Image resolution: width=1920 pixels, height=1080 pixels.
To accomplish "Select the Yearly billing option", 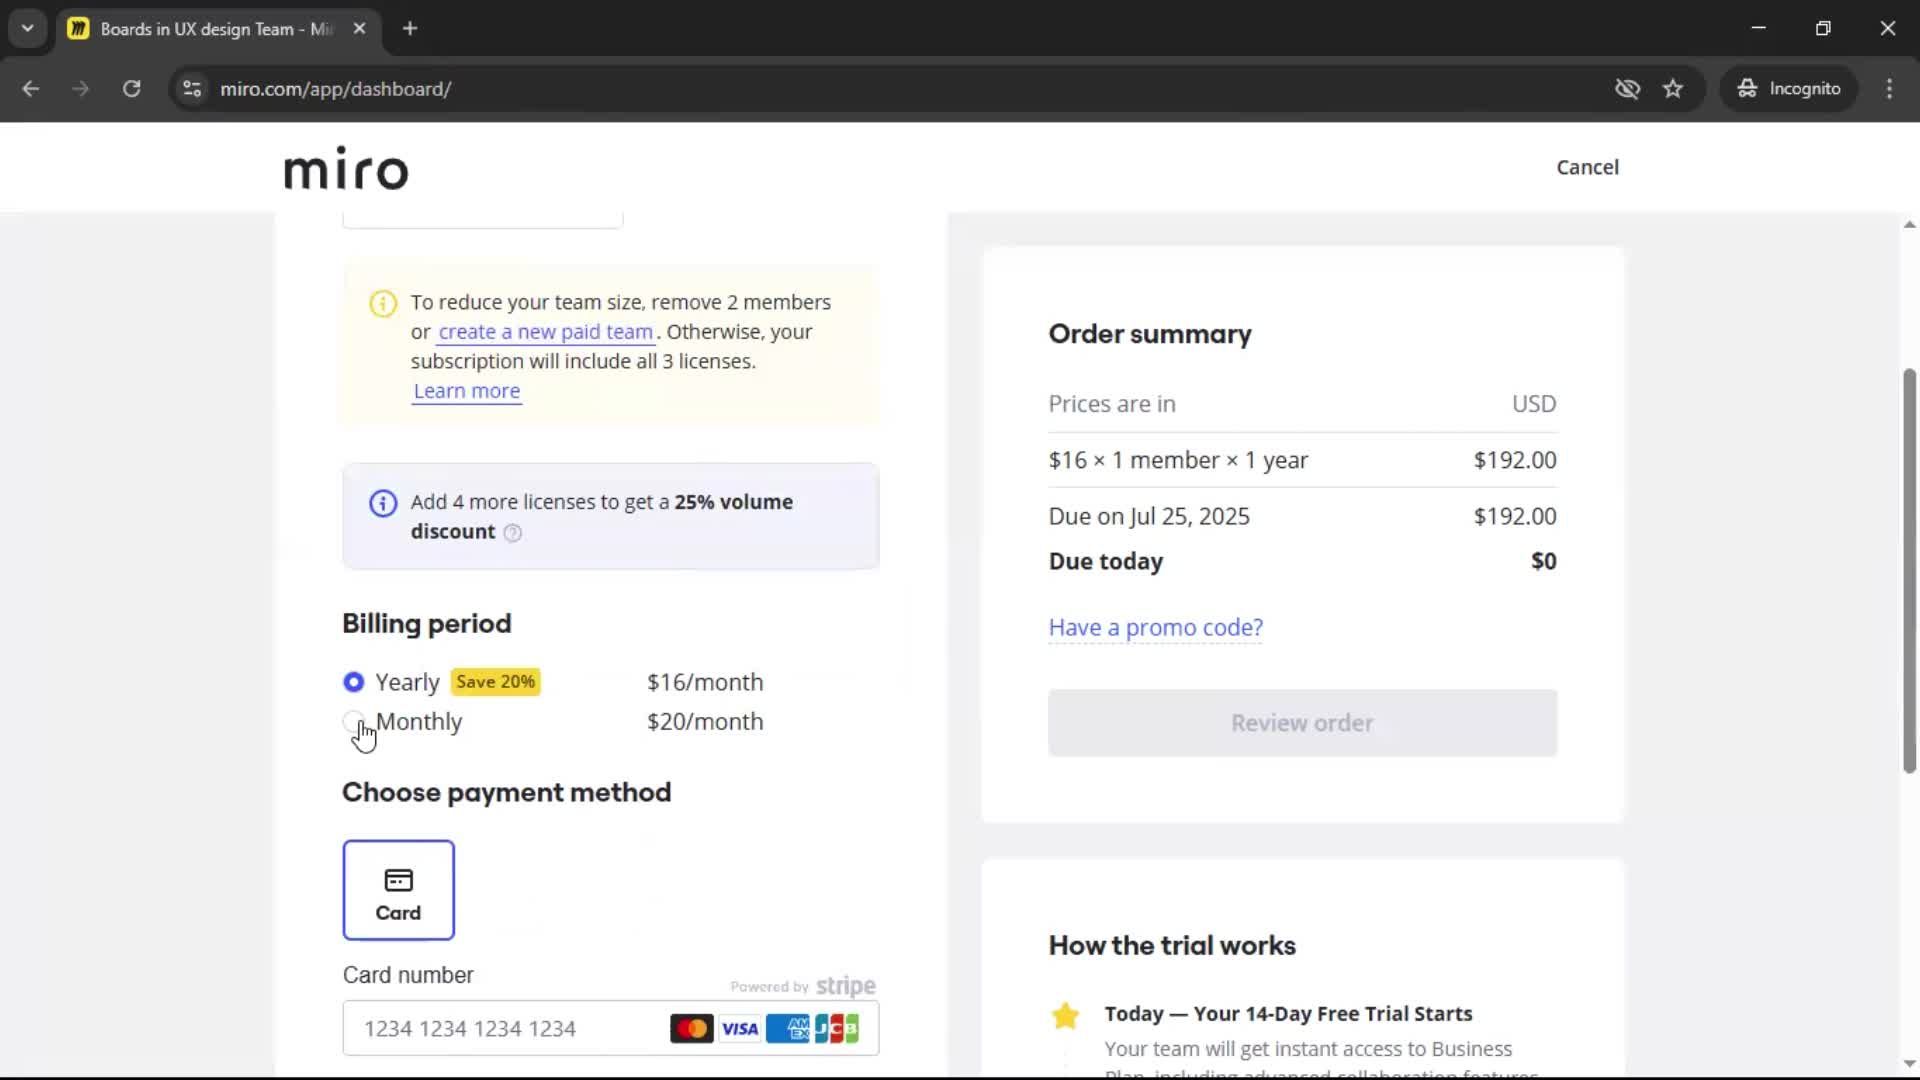I will [352, 682].
